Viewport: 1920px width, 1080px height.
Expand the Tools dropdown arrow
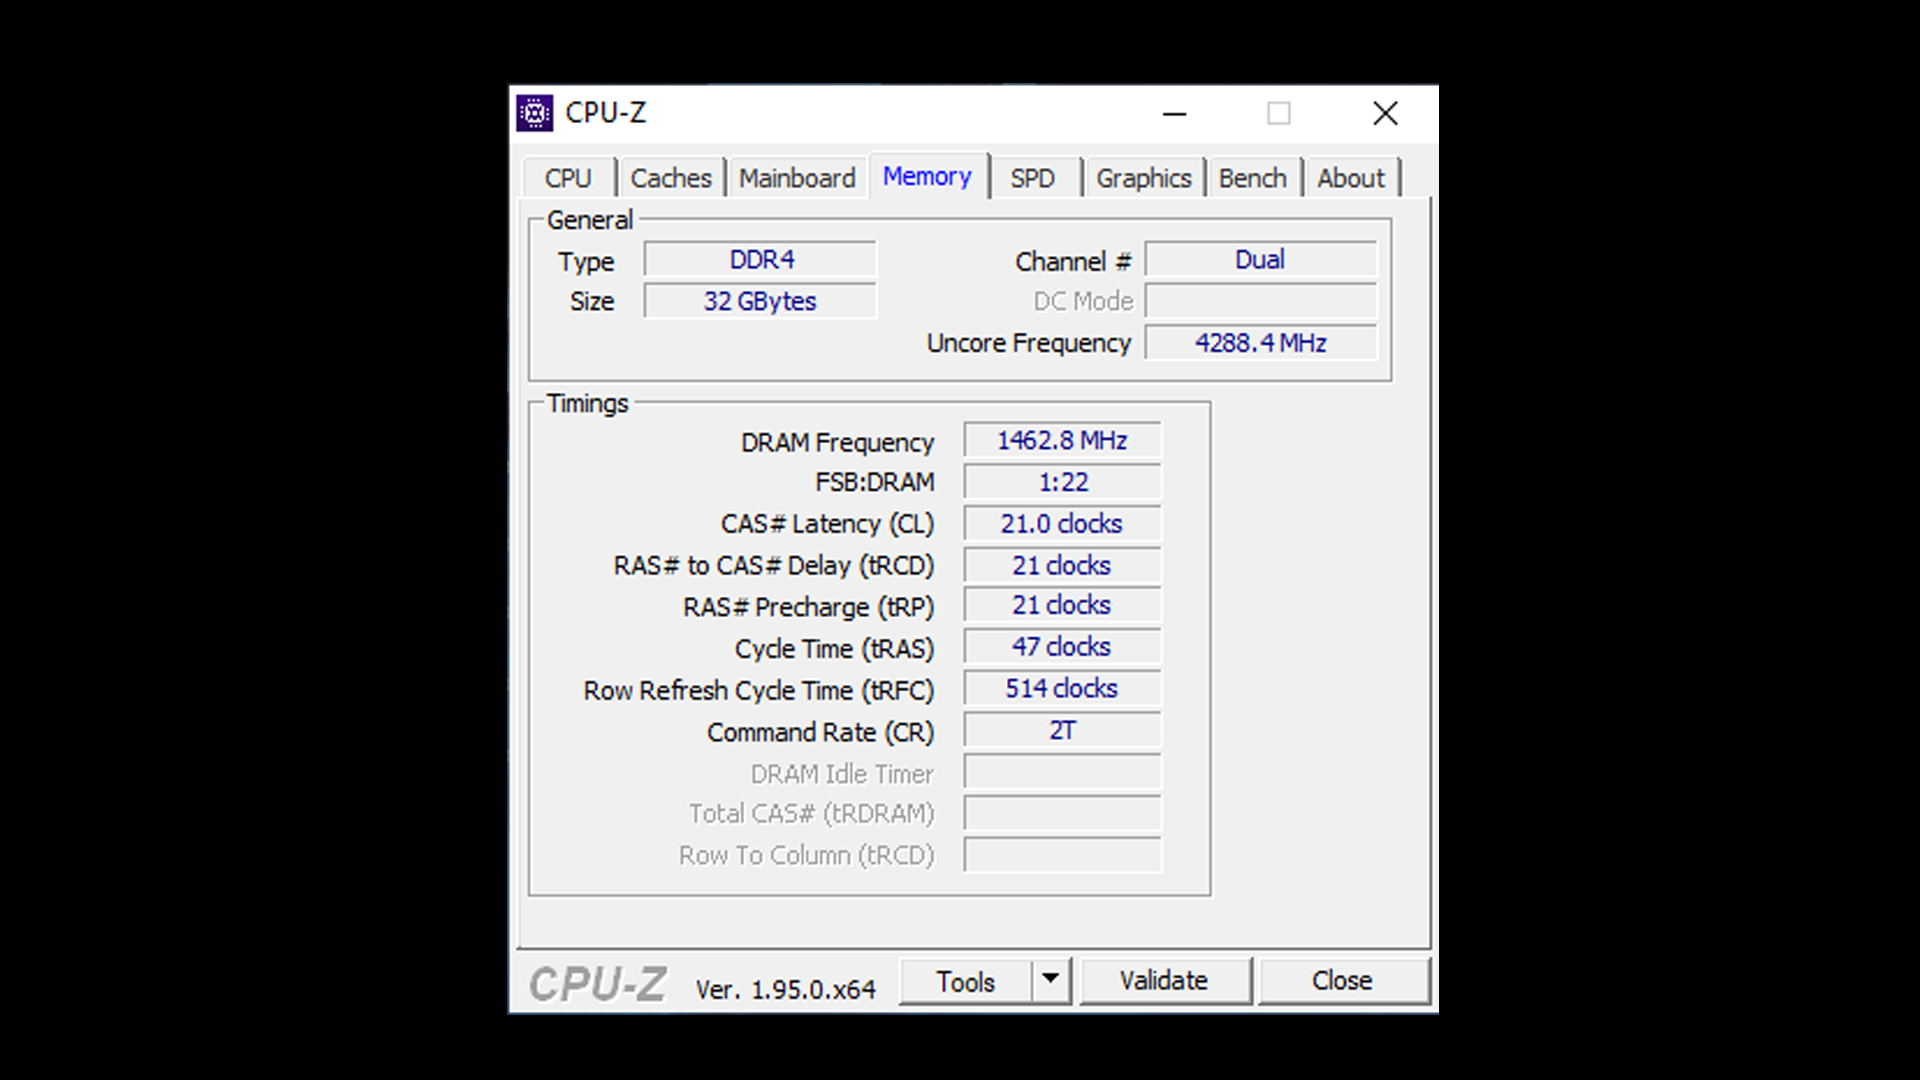(x=1050, y=980)
